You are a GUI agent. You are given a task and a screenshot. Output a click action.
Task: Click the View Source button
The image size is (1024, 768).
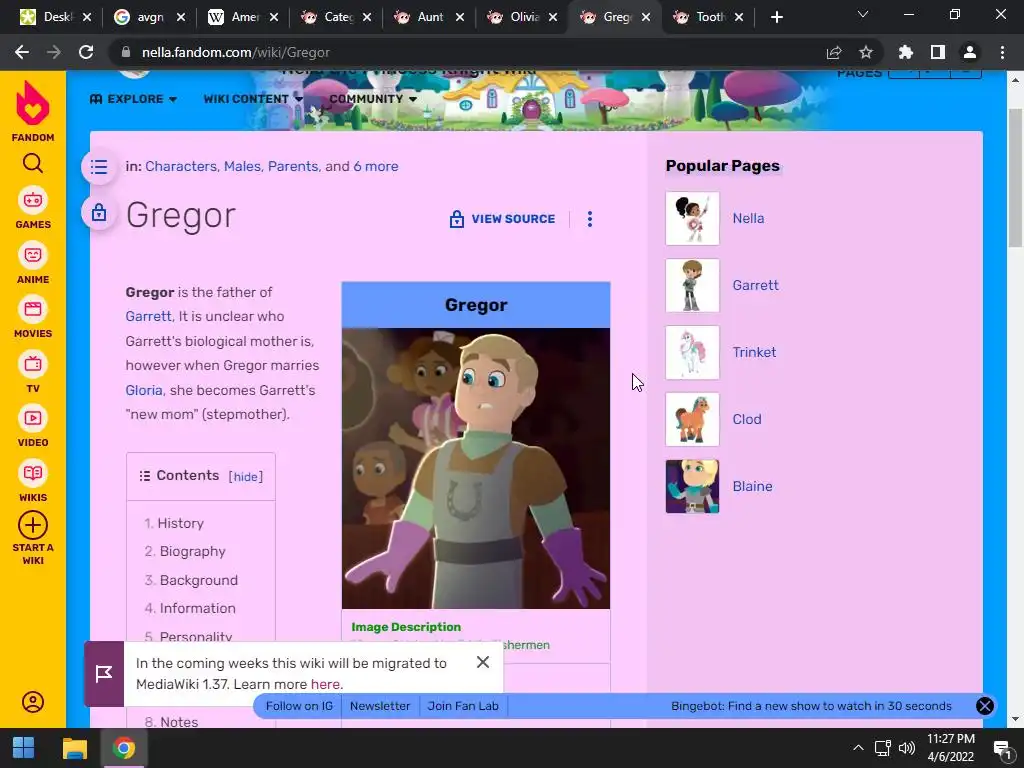tap(502, 219)
